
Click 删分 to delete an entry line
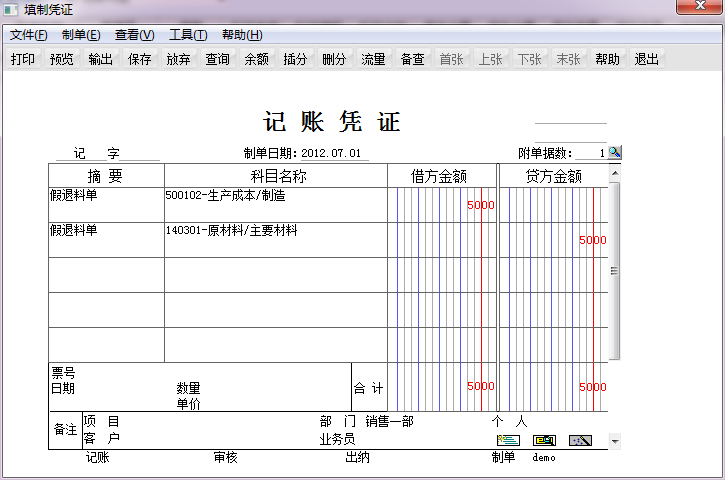click(334, 59)
